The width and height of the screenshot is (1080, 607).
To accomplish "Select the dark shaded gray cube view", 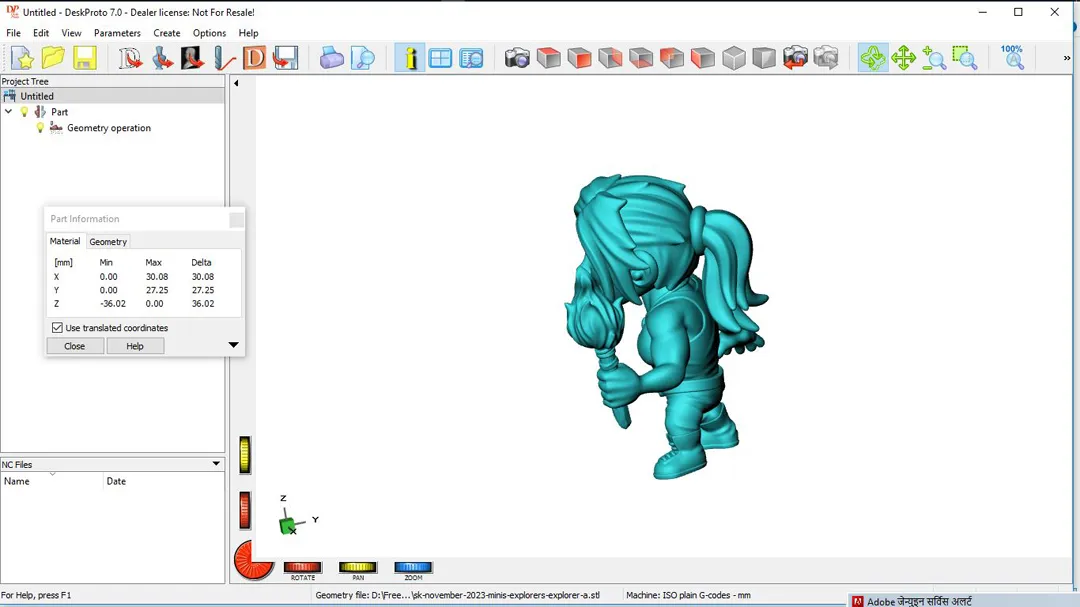I will click(x=764, y=58).
